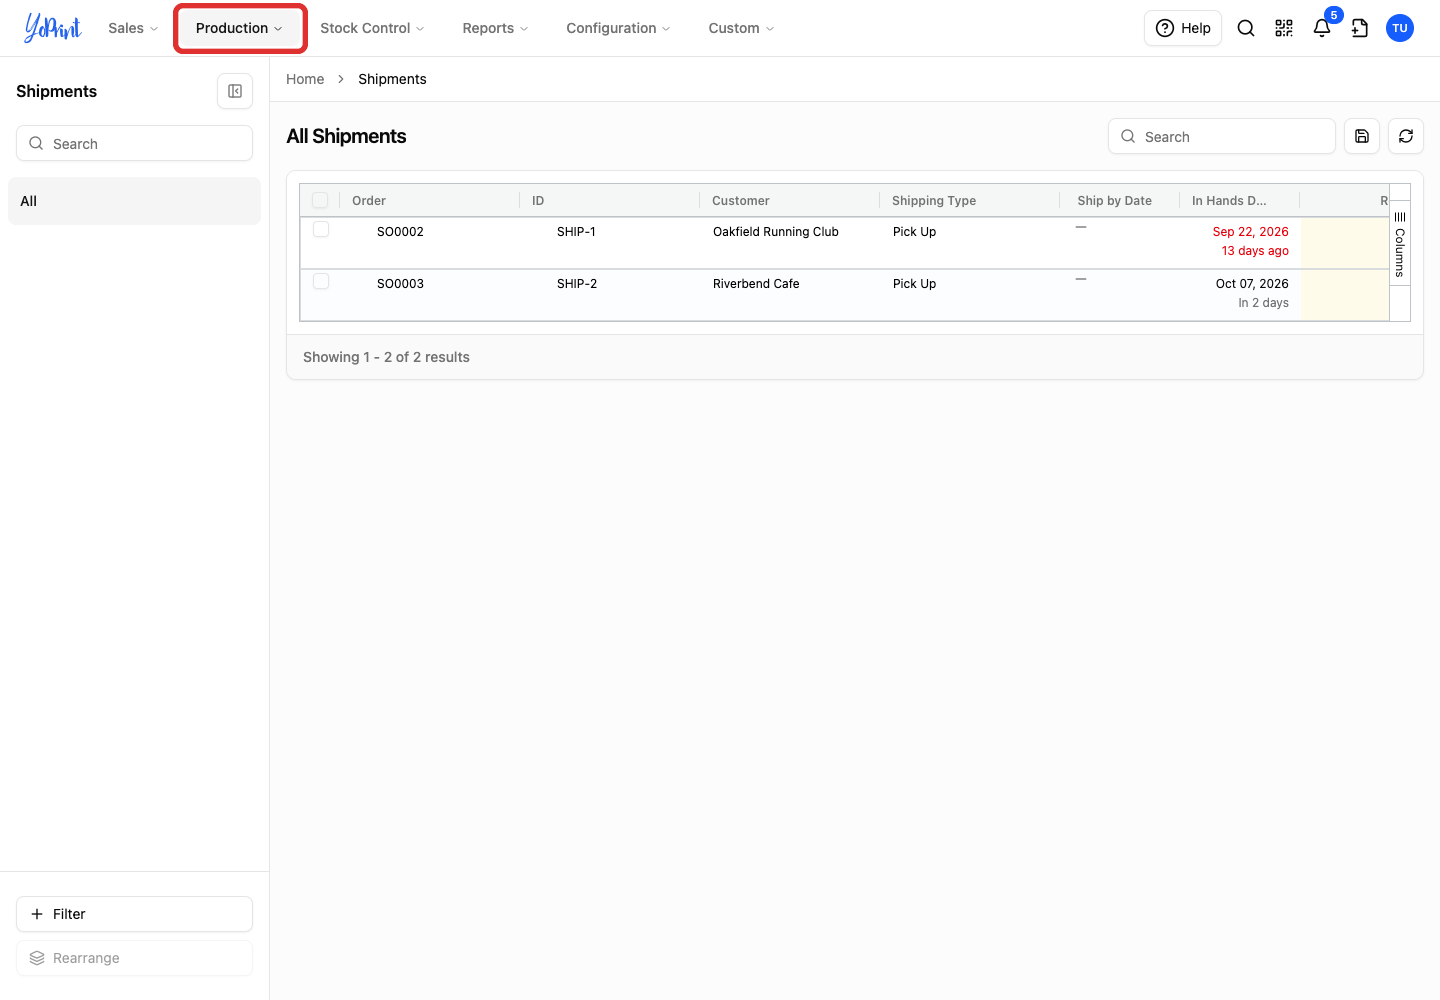Click the Rearrange button
The width and height of the screenshot is (1440, 1000).
point(134,958)
